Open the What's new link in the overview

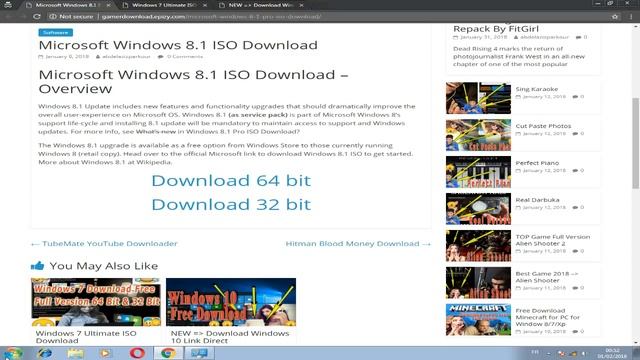click(156, 131)
